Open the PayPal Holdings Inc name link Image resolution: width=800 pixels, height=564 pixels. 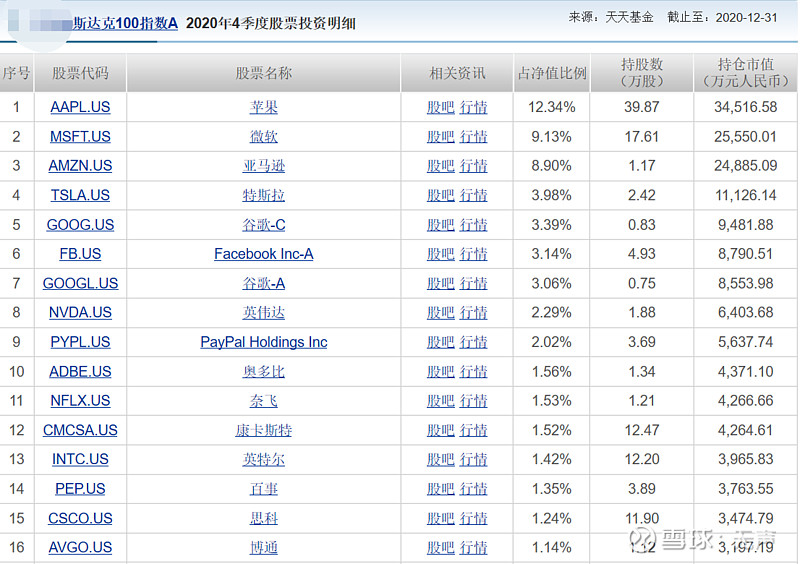264,342
